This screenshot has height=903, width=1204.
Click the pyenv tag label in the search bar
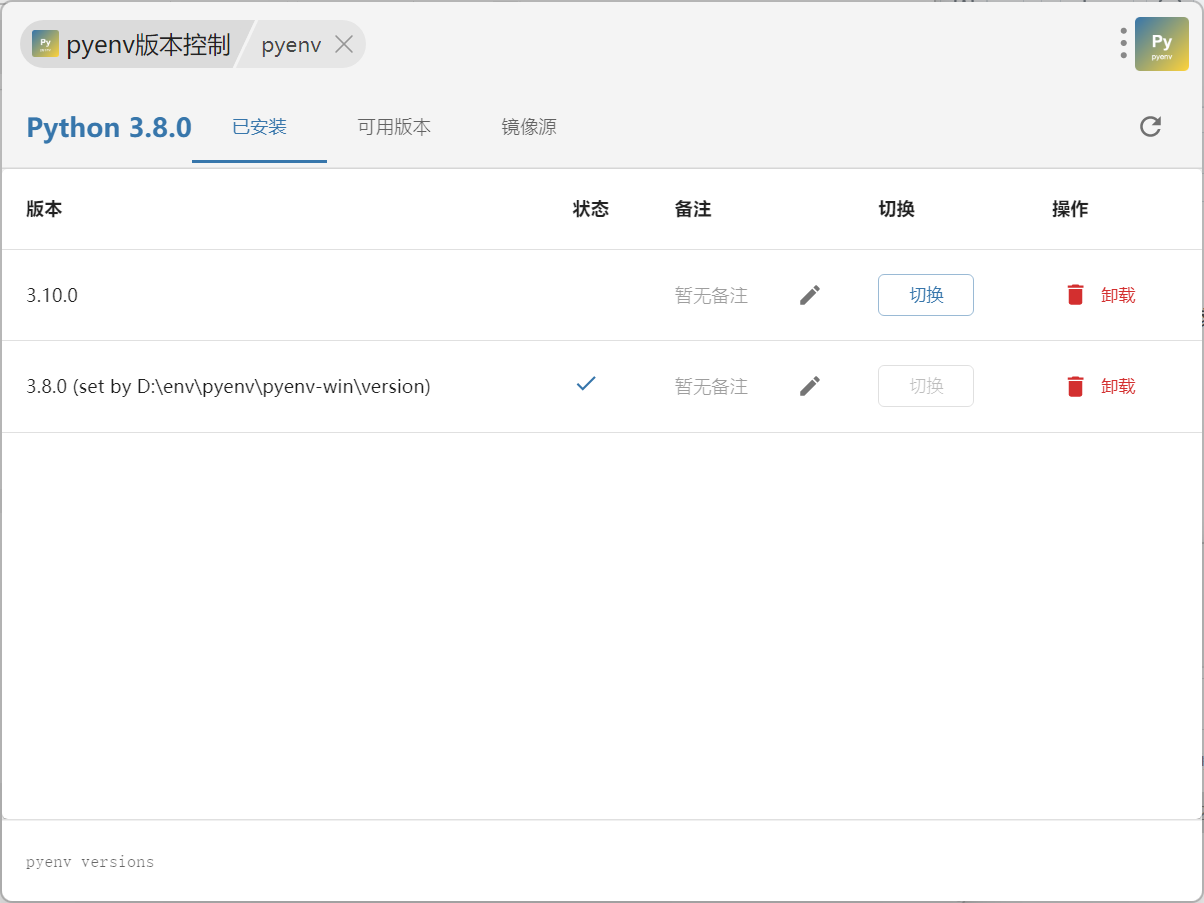(x=291, y=45)
